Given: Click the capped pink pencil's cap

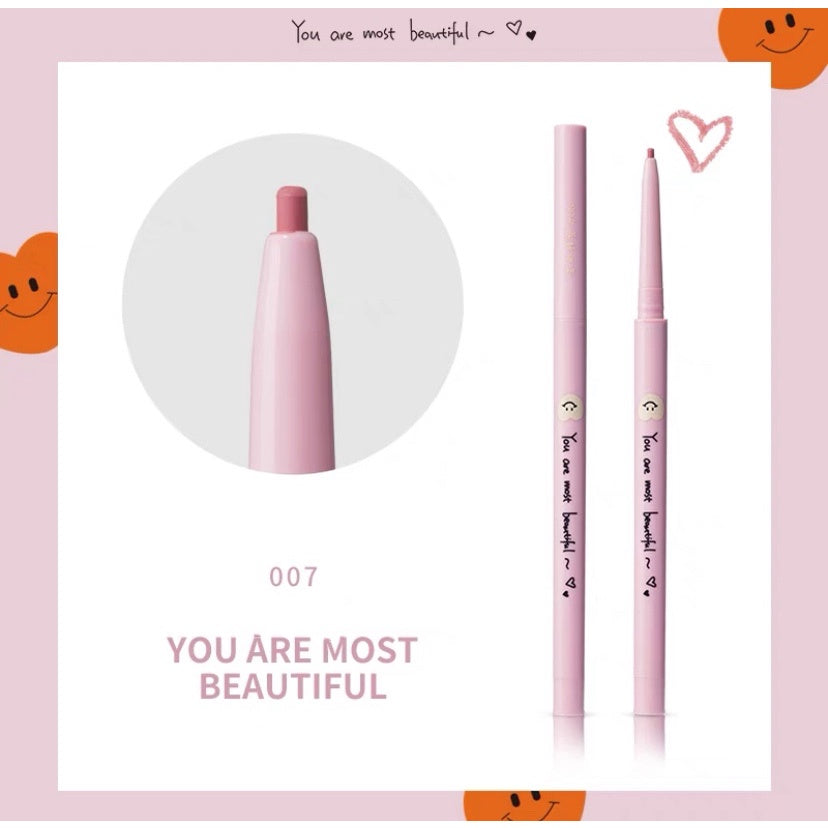Looking at the screenshot, I should point(570,222).
